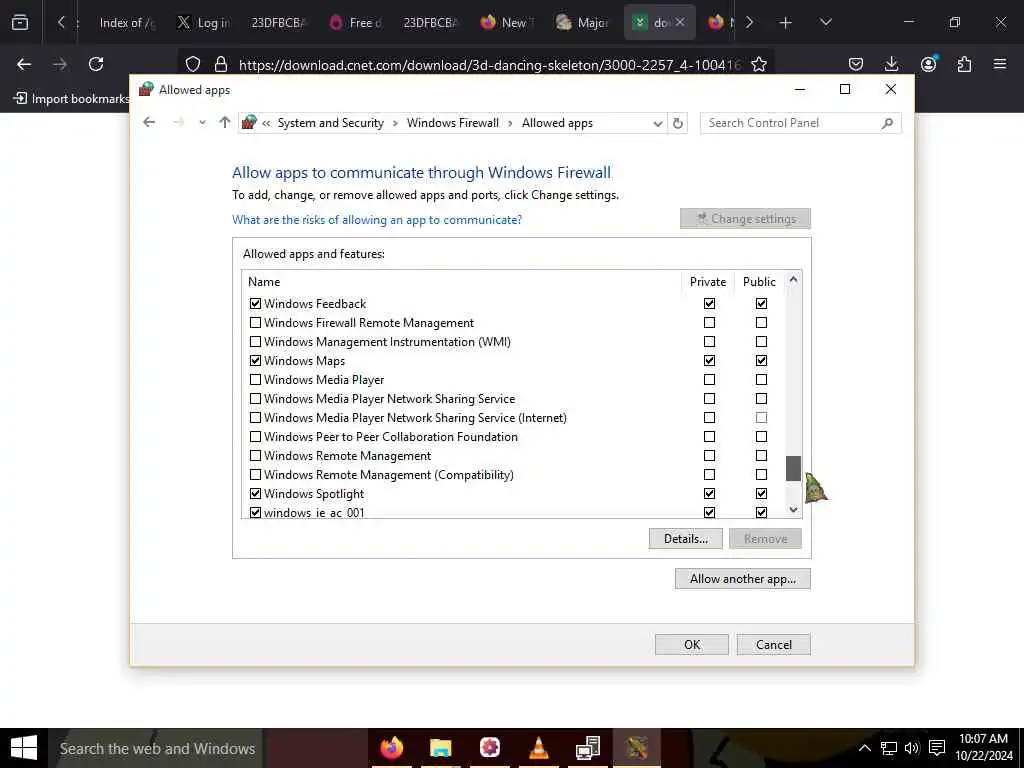
Task: Click the Cancel button
Action: 773,645
